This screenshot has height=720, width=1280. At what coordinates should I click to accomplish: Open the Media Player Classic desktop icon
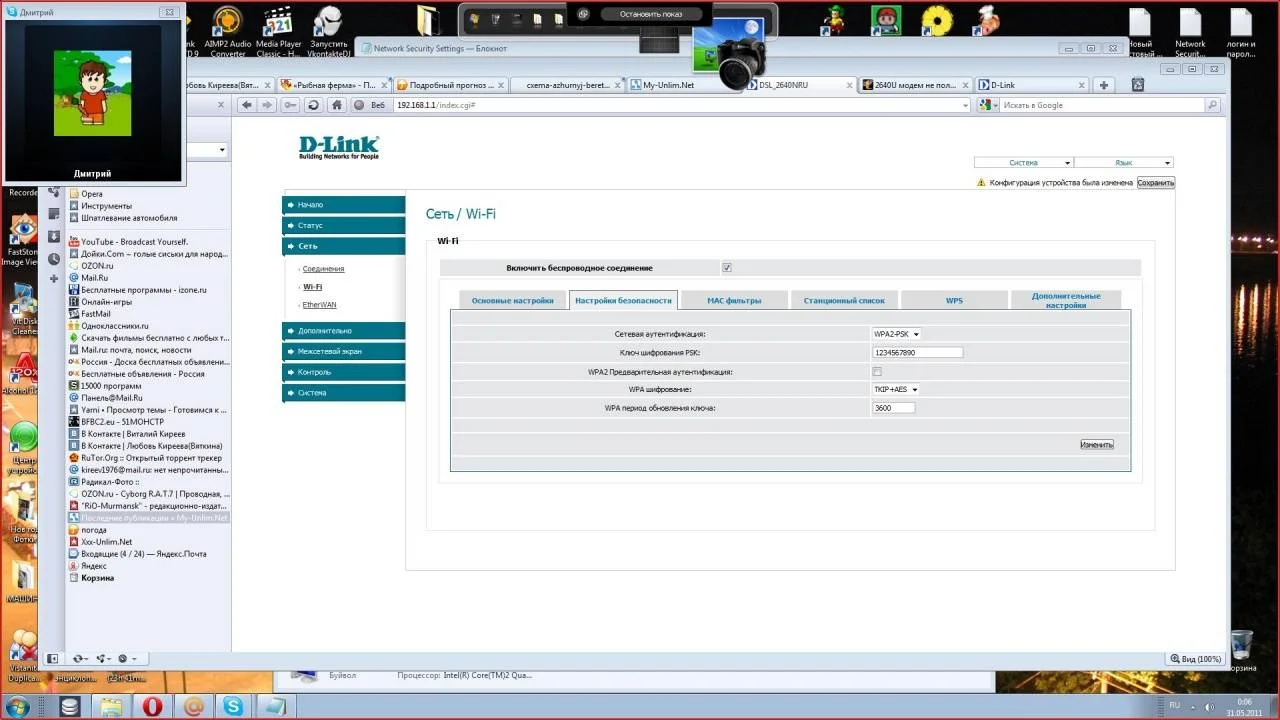[x=278, y=32]
